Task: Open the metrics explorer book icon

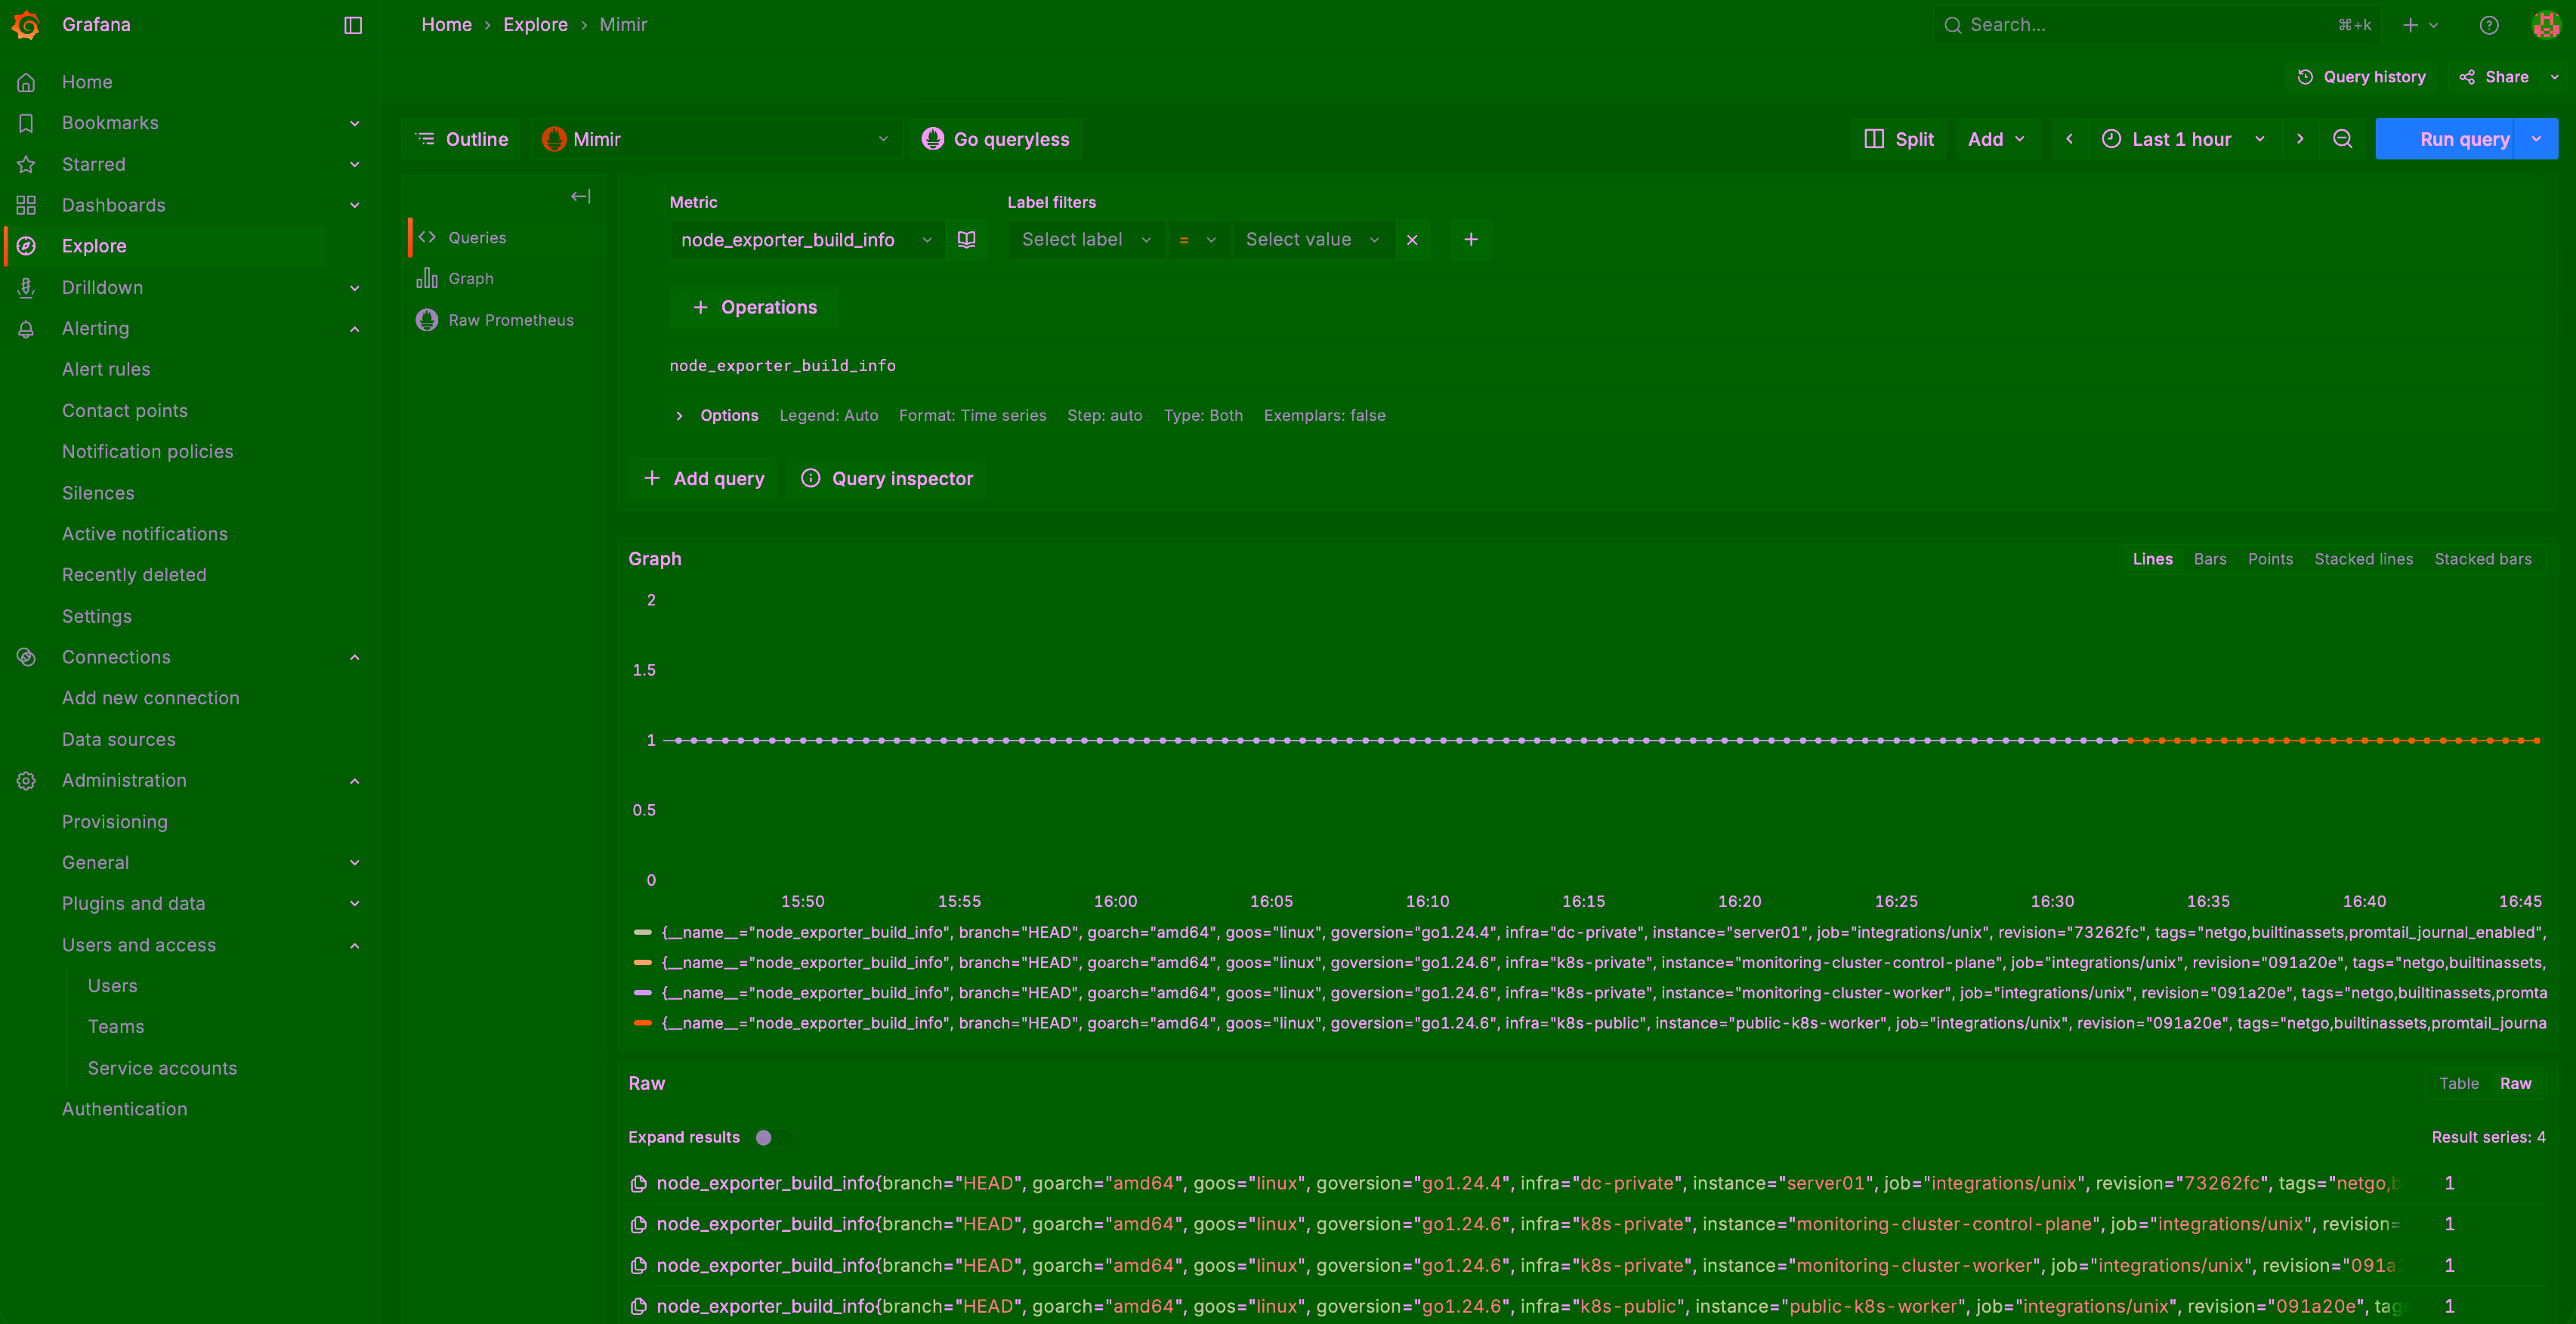Action: (965, 239)
